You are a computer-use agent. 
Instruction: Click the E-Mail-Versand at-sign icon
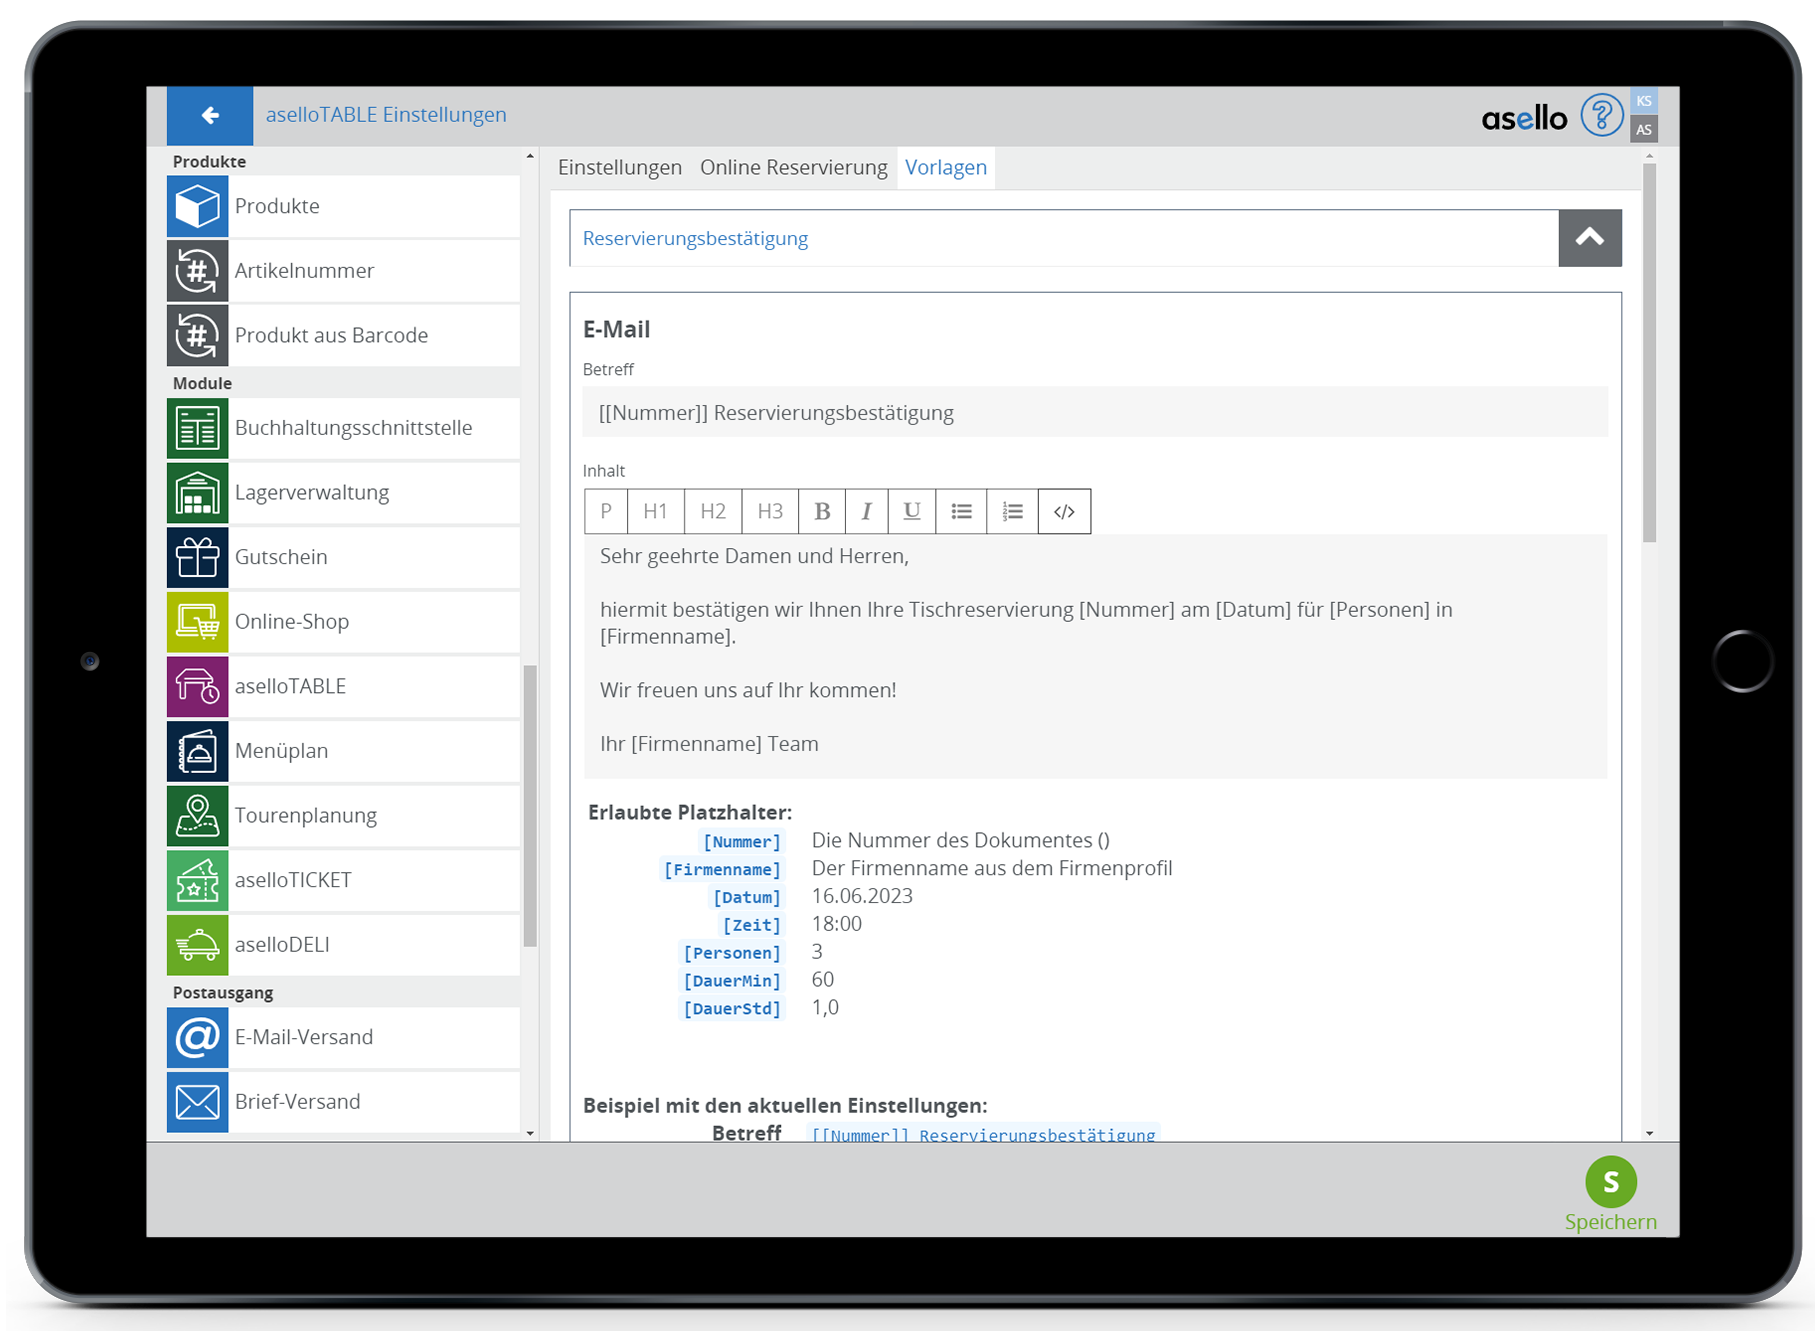[198, 1038]
